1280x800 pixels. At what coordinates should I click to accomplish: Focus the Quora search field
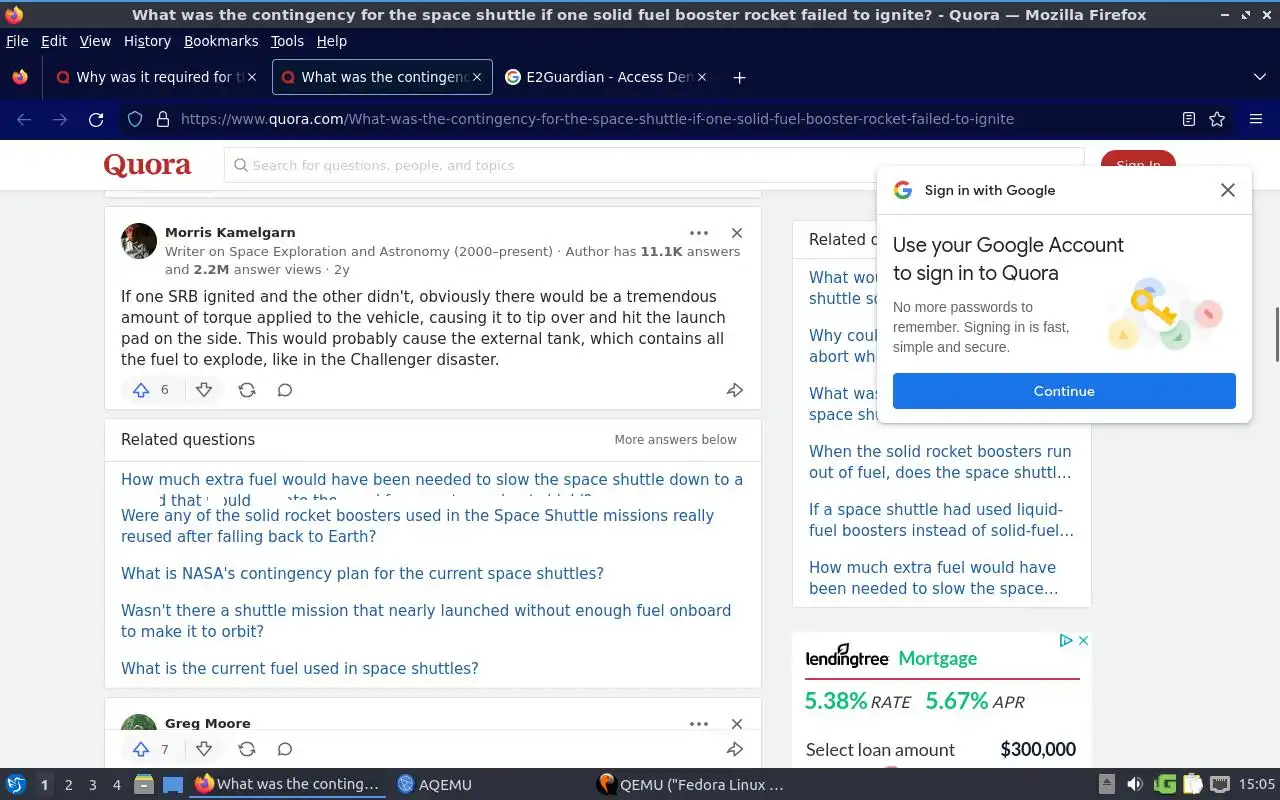pos(654,165)
